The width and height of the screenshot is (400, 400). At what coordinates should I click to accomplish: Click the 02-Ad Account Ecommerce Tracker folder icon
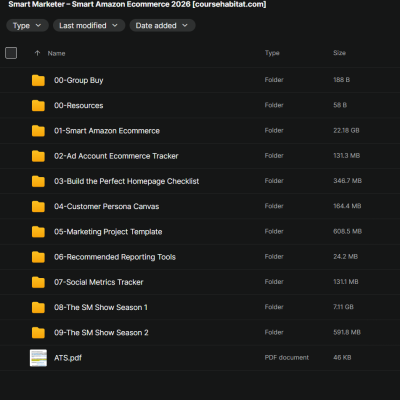(x=38, y=156)
